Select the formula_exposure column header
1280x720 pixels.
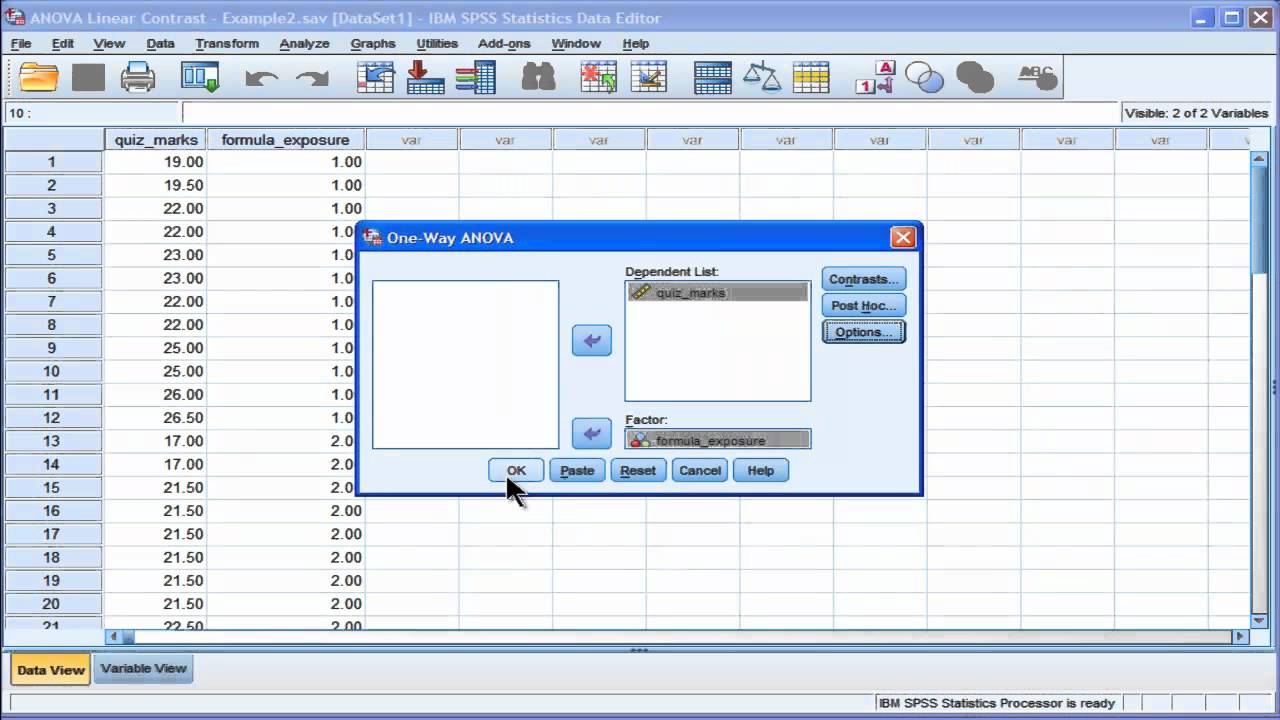pyautogui.click(x=286, y=140)
